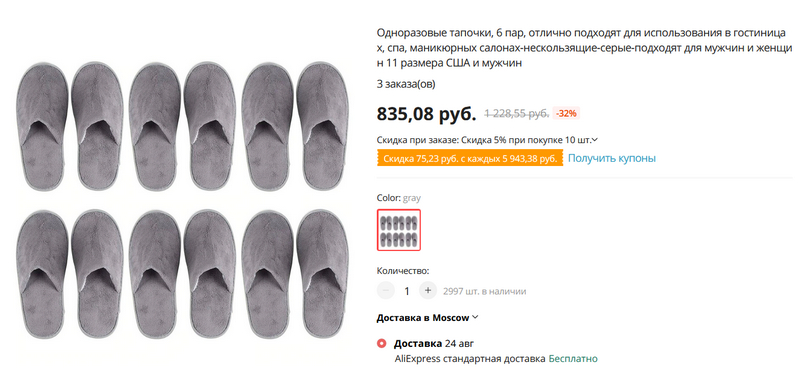Click the Одноразовые тапочки product title

(x=585, y=48)
